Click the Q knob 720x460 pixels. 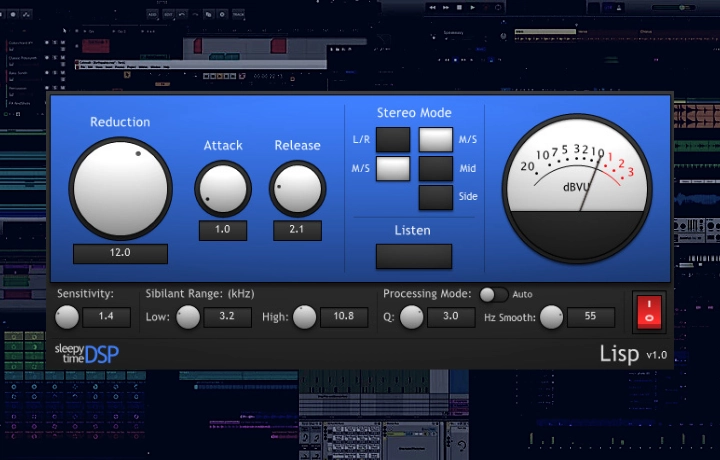click(x=411, y=317)
